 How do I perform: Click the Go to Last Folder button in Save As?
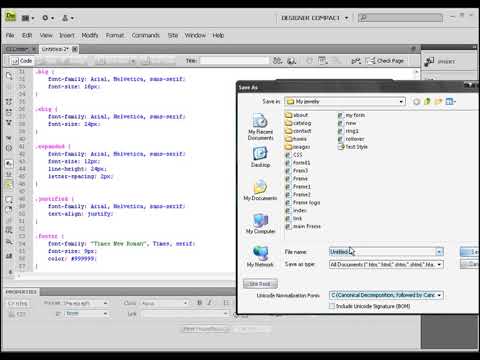416,102
